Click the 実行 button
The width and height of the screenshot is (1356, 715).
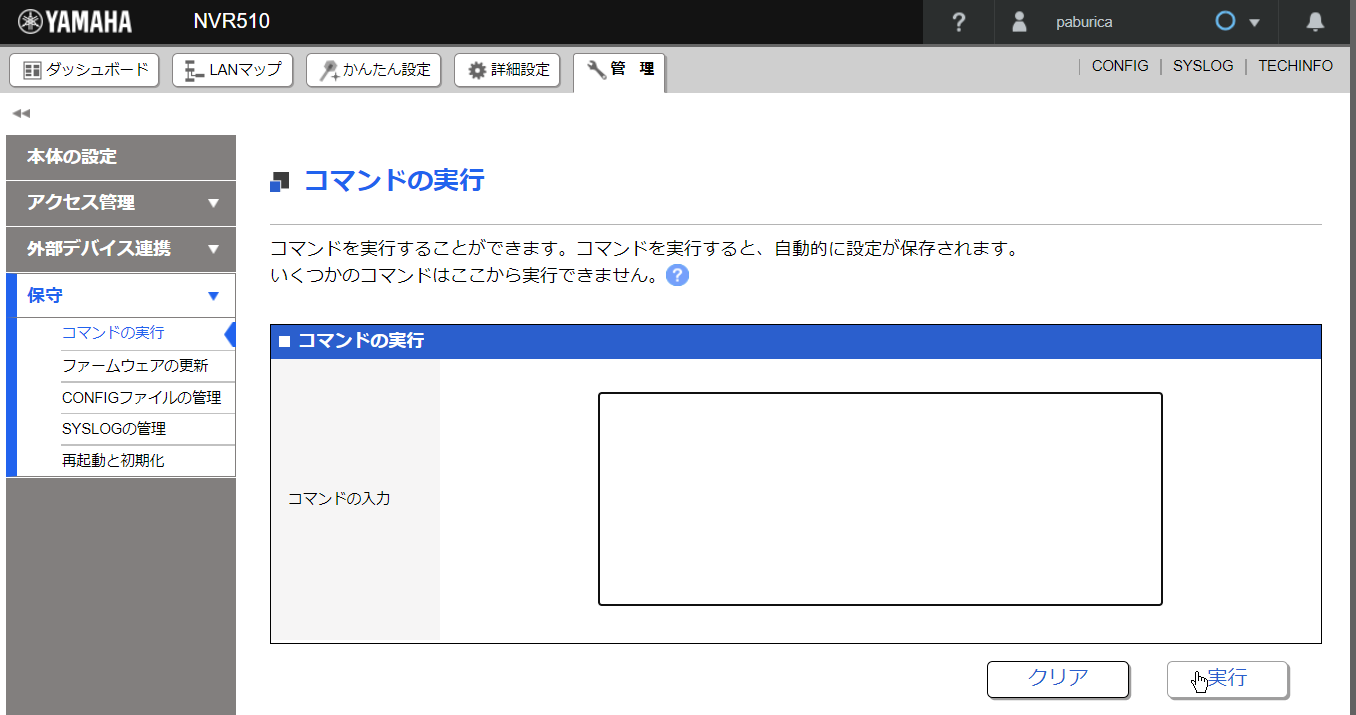(x=1227, y=679)
